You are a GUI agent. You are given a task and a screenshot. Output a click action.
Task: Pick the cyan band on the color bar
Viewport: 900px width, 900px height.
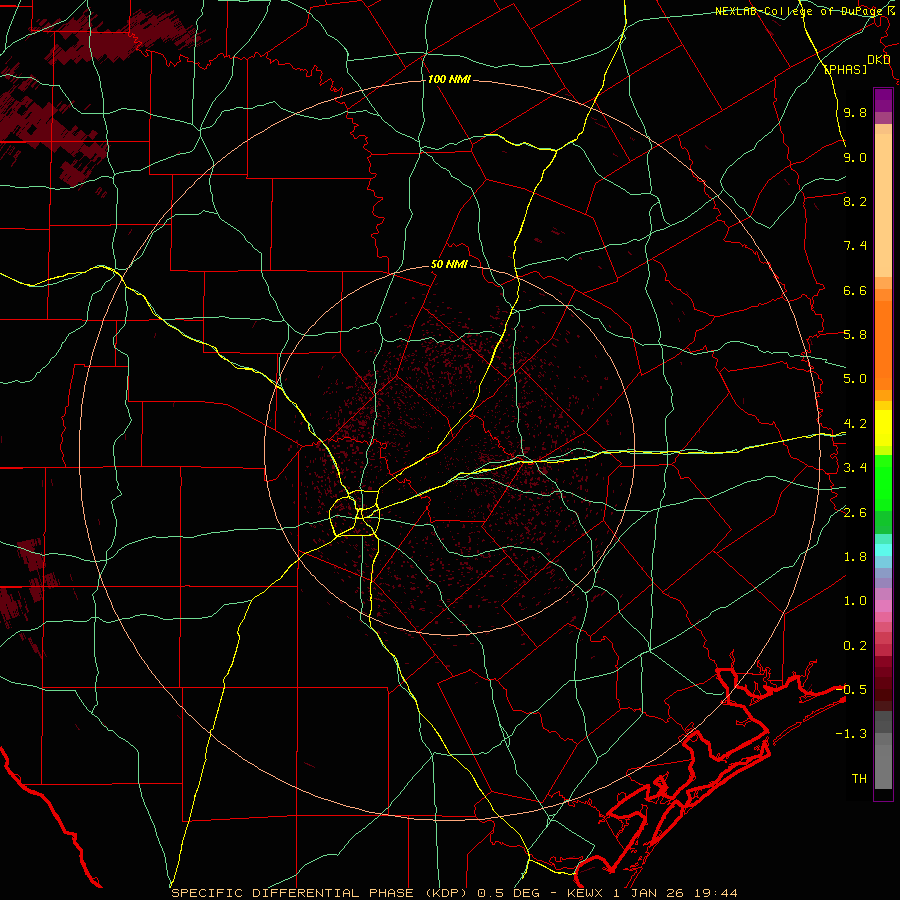(883, 549)
